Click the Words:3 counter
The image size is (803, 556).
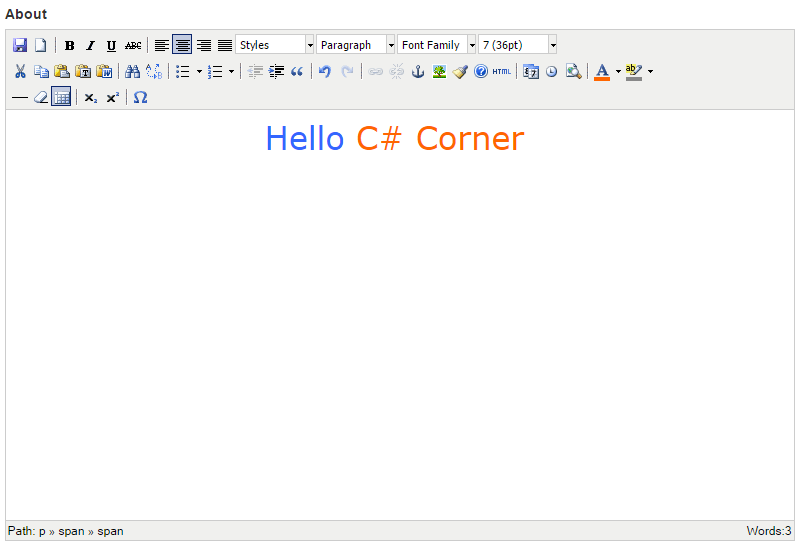[x=769, y=531]
